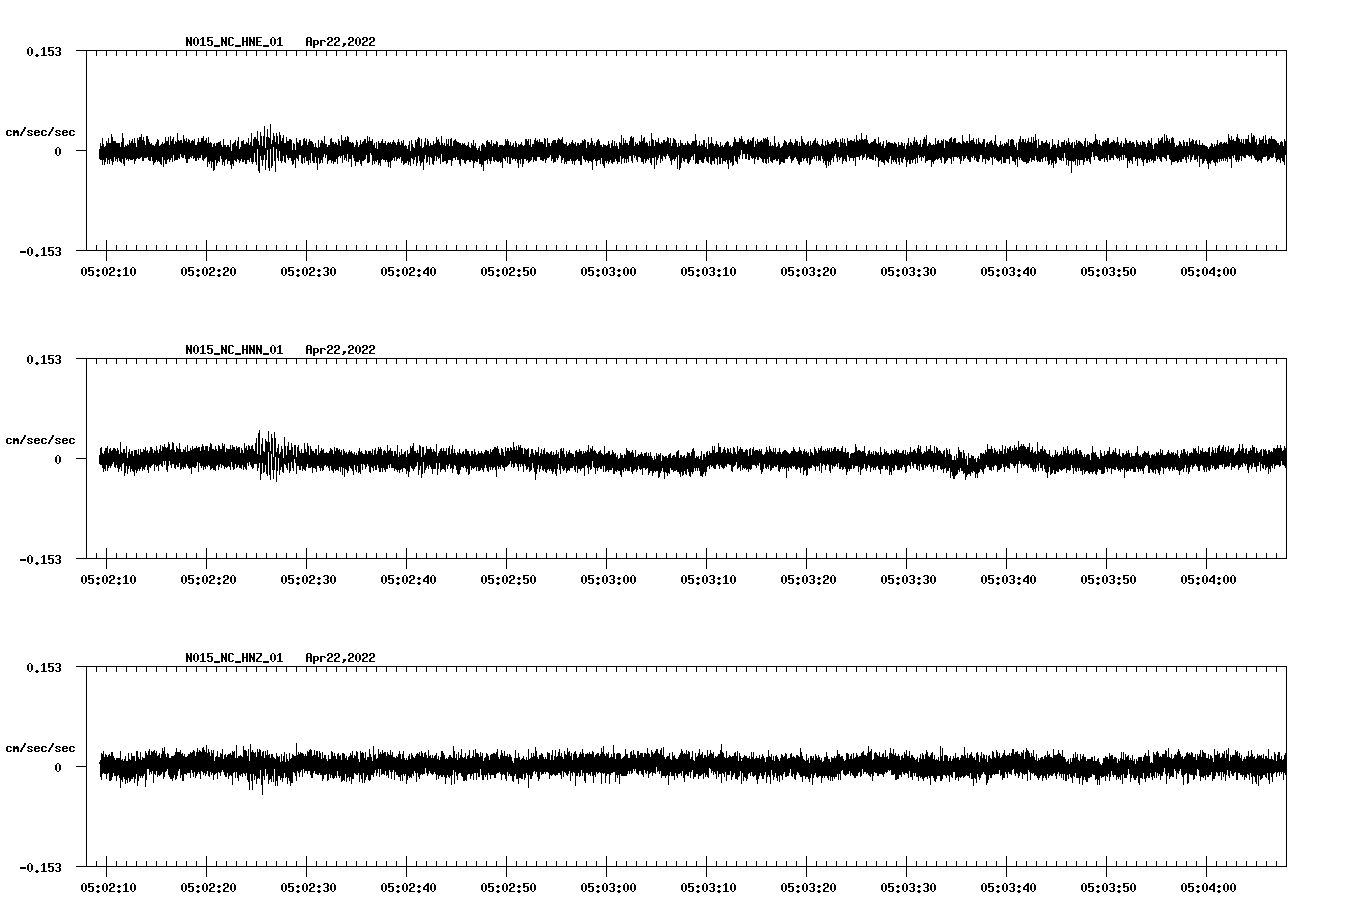Click the -0.153 lower limit on HNN axis

pos(40,559)
